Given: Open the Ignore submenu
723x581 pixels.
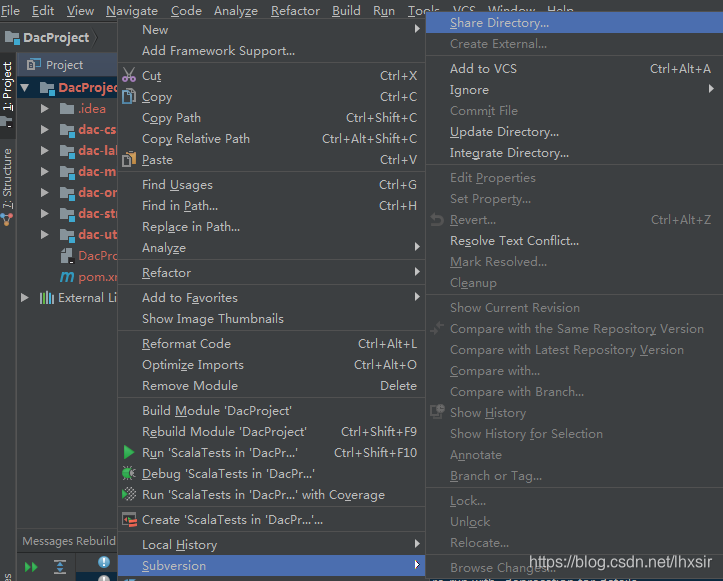Looking at the screenshot, I should 574,90.
